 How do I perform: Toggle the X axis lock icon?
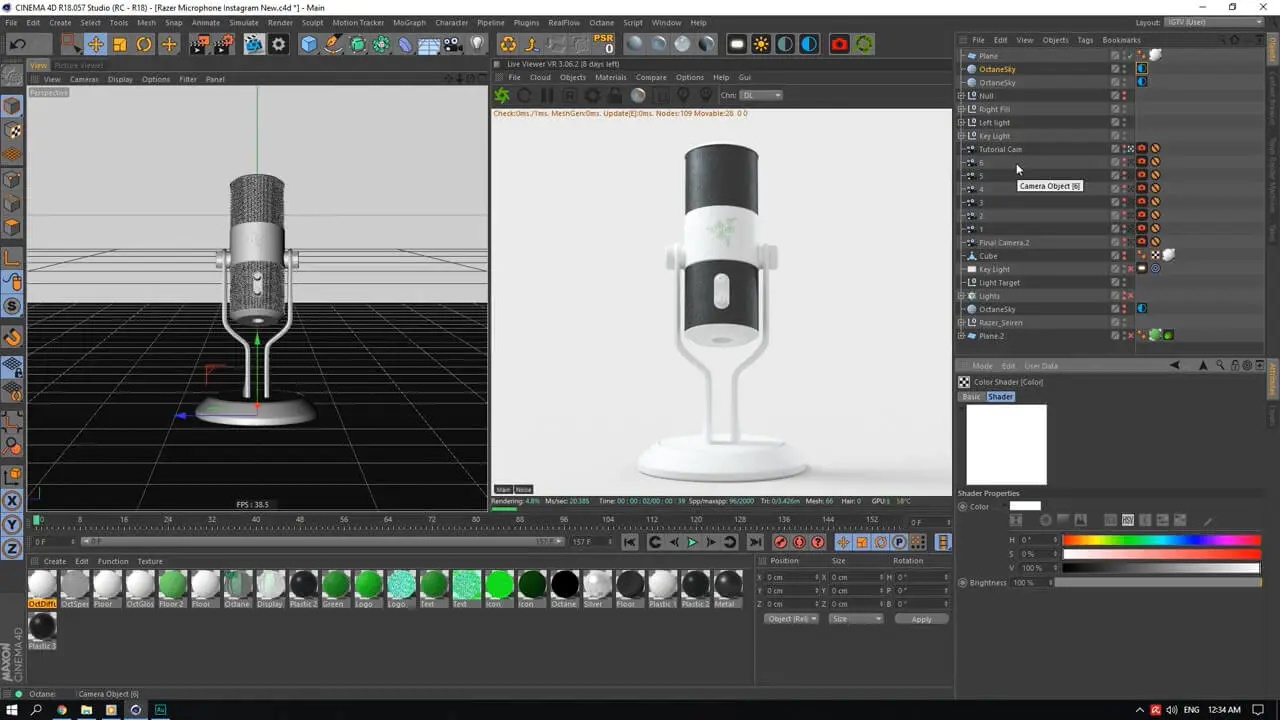[x=13, y=501]
